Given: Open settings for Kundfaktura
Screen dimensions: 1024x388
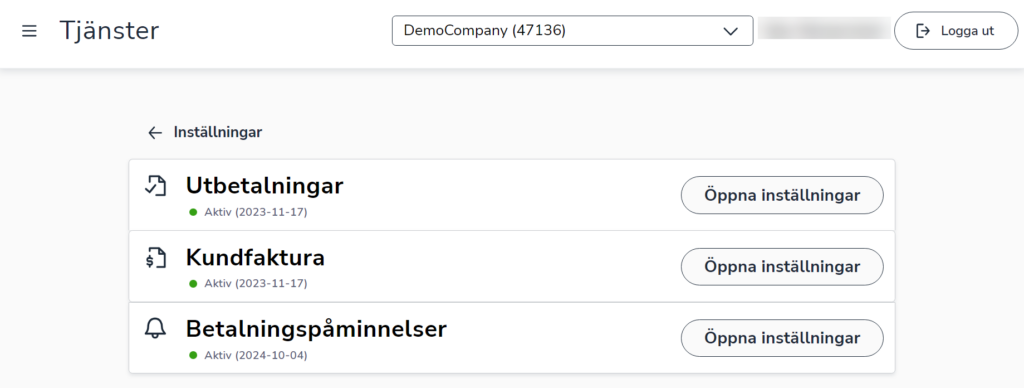Looking at the screenshot, I should coord(782,267).
